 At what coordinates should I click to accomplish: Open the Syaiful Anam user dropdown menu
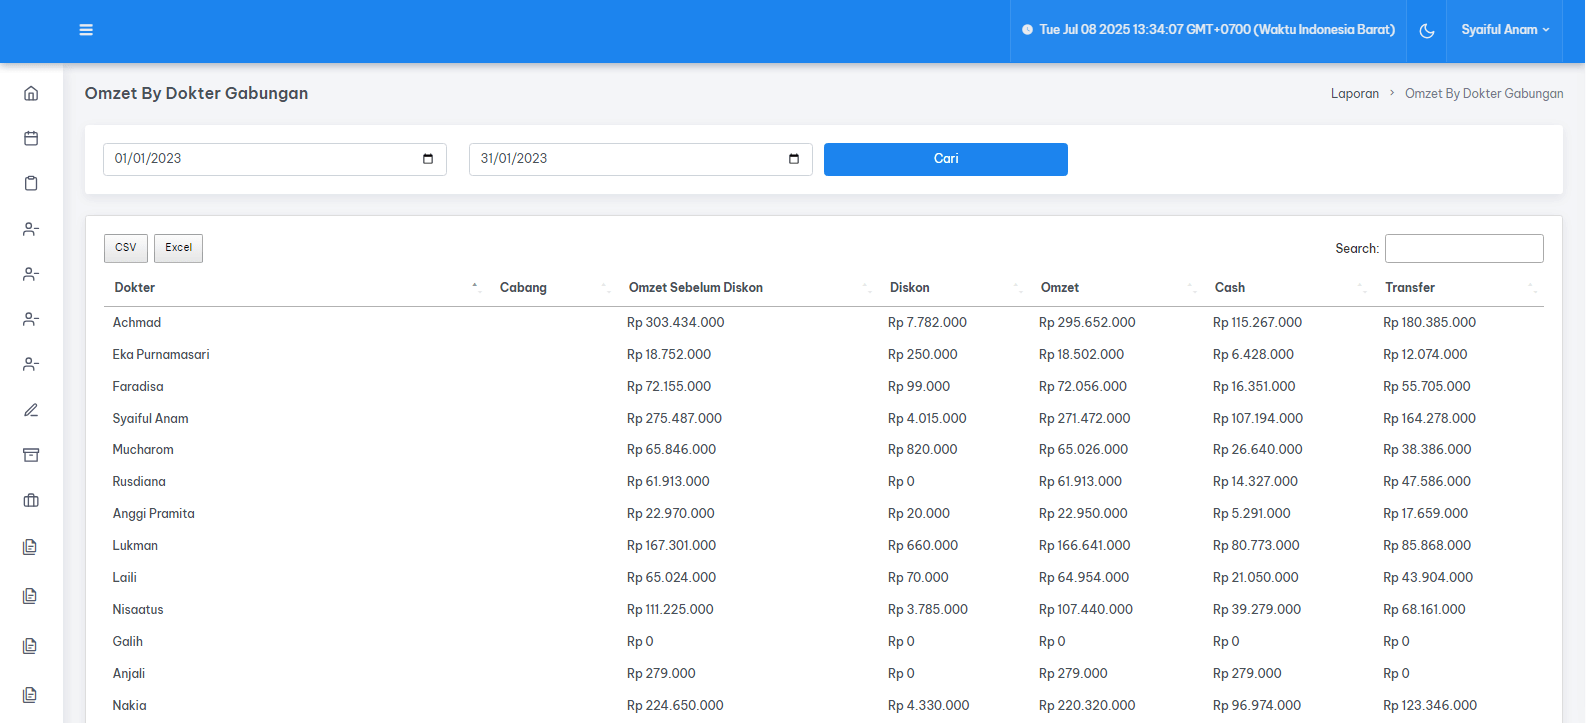tap(1505, 30)
